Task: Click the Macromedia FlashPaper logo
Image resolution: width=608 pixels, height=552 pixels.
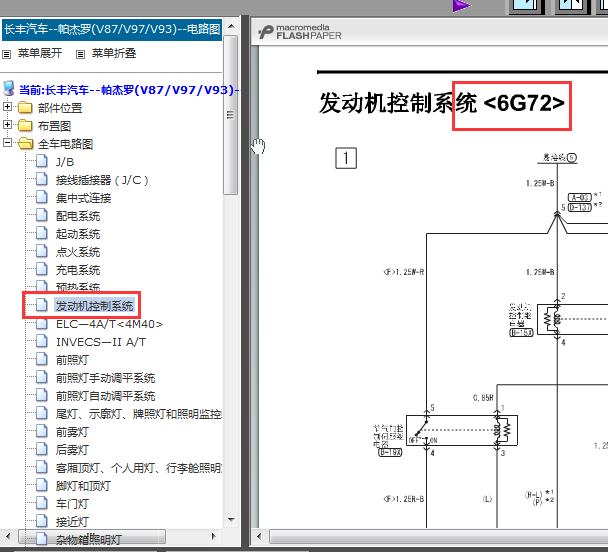Action: pos(300,32)
